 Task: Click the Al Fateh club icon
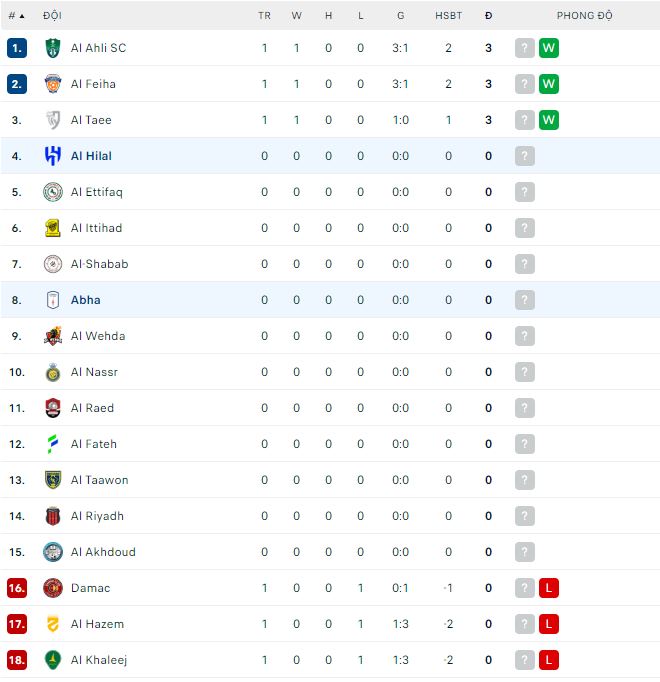click(53, 444)
